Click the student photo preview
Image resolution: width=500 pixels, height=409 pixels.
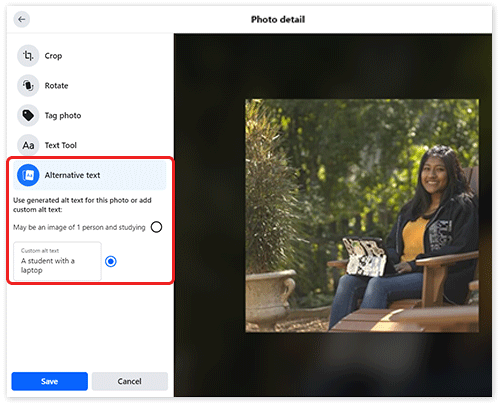click(x=362, y=216)
